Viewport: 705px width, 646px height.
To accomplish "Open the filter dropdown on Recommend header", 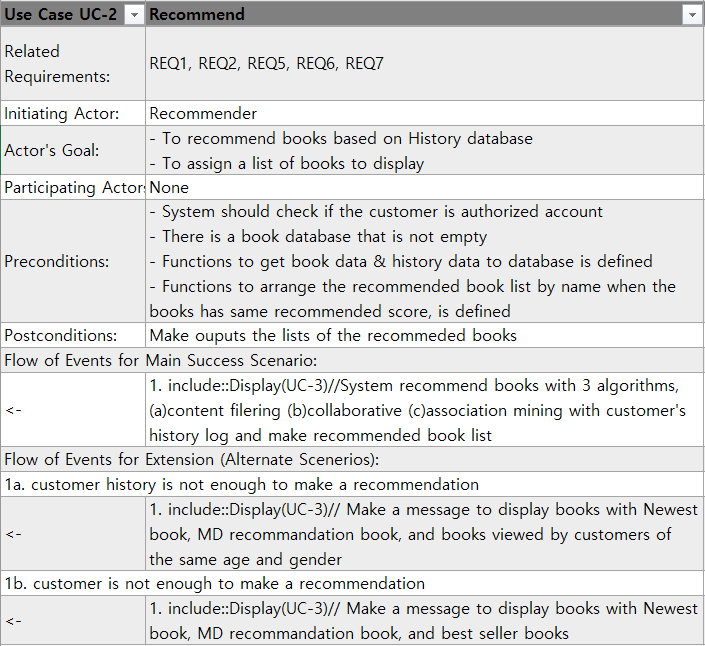I will click(692, 15).
